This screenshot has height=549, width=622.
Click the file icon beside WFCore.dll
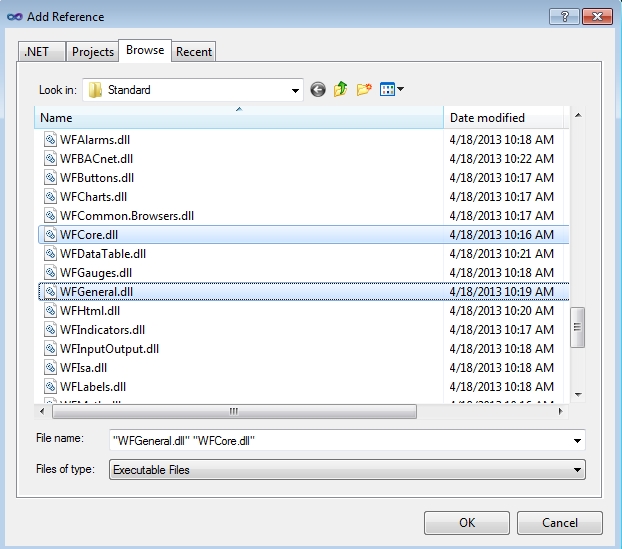click(50, 235)
